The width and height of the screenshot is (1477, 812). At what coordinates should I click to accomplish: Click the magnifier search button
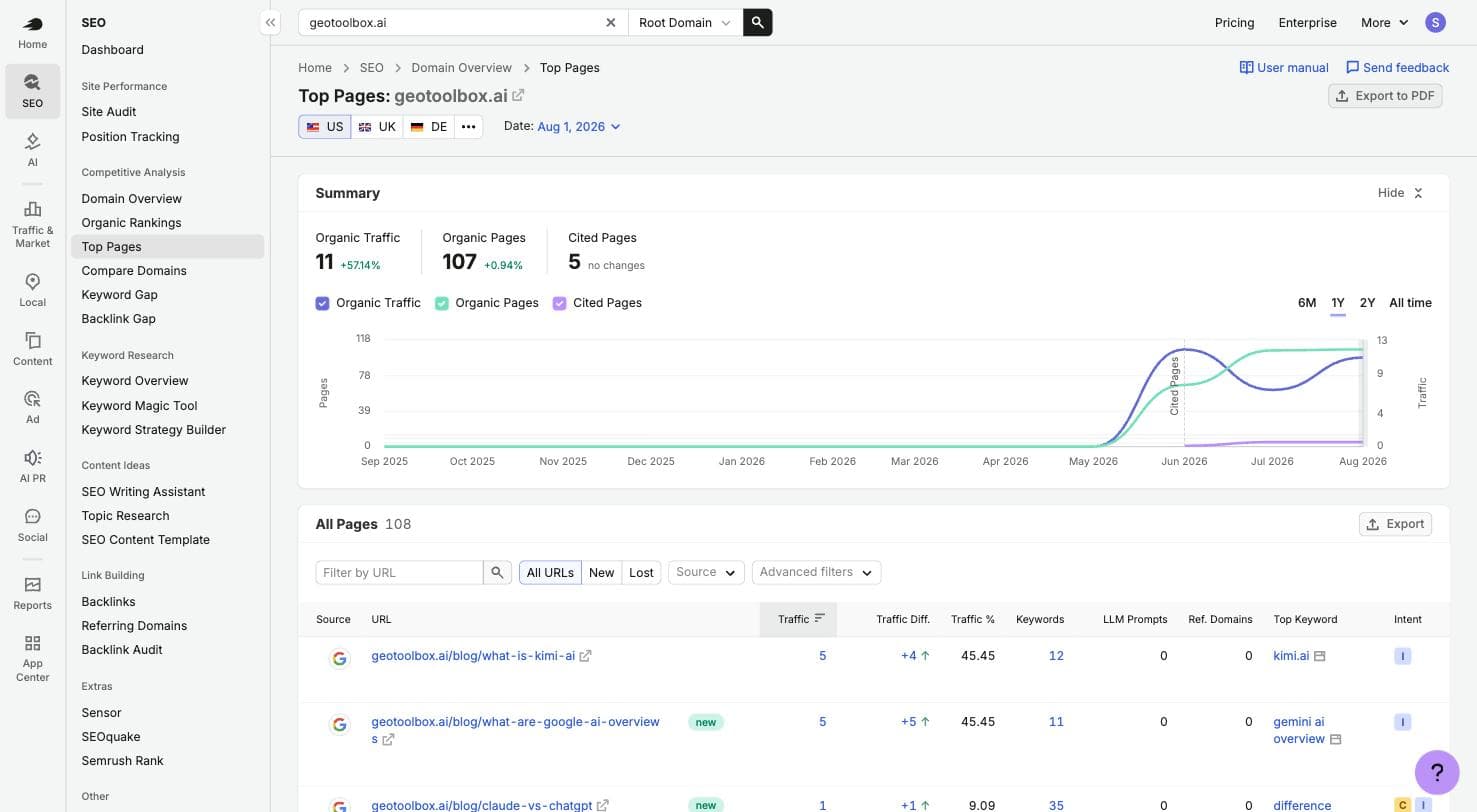pos(757,22)
